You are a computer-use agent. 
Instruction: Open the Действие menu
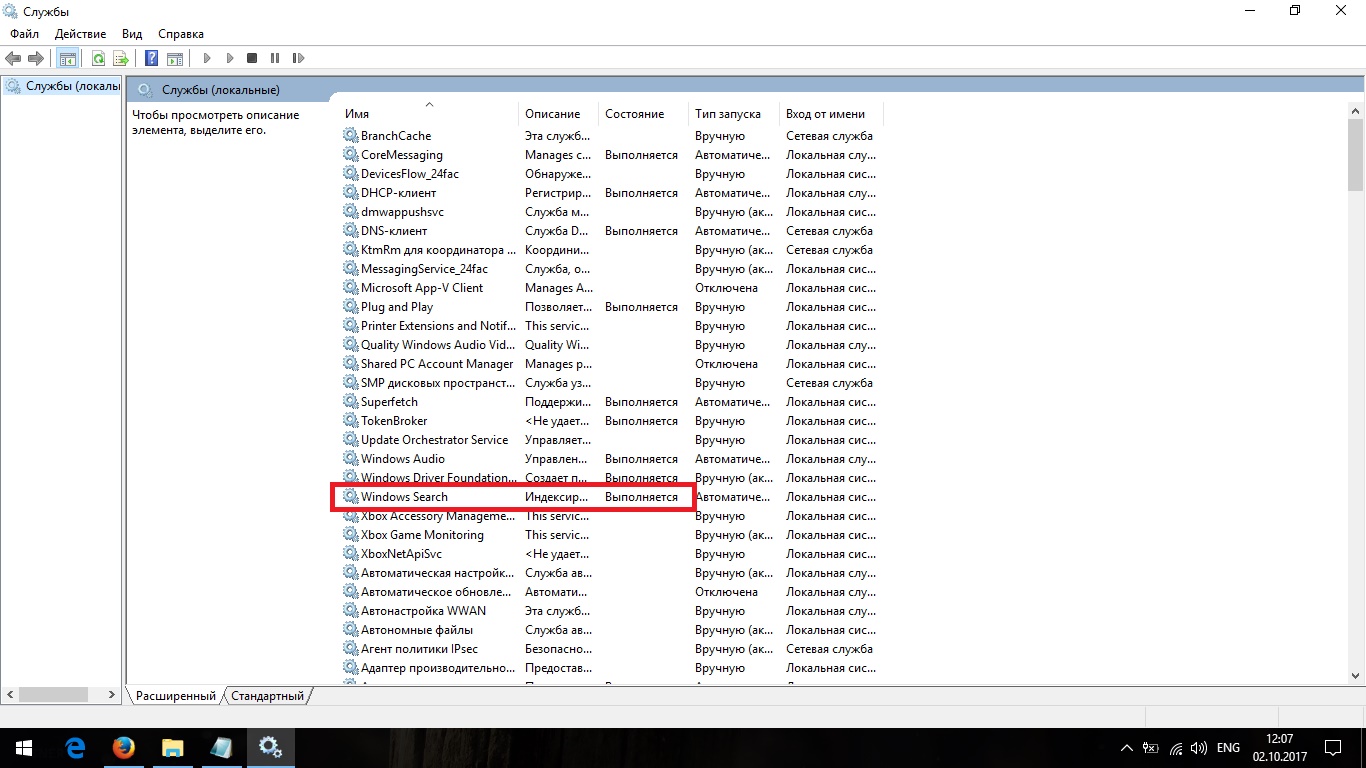coord(80,34)
